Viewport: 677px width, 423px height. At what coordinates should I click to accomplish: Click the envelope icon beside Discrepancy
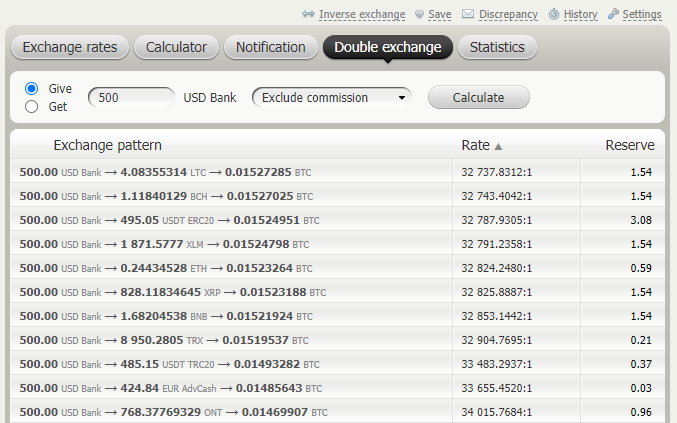point(468,14)
